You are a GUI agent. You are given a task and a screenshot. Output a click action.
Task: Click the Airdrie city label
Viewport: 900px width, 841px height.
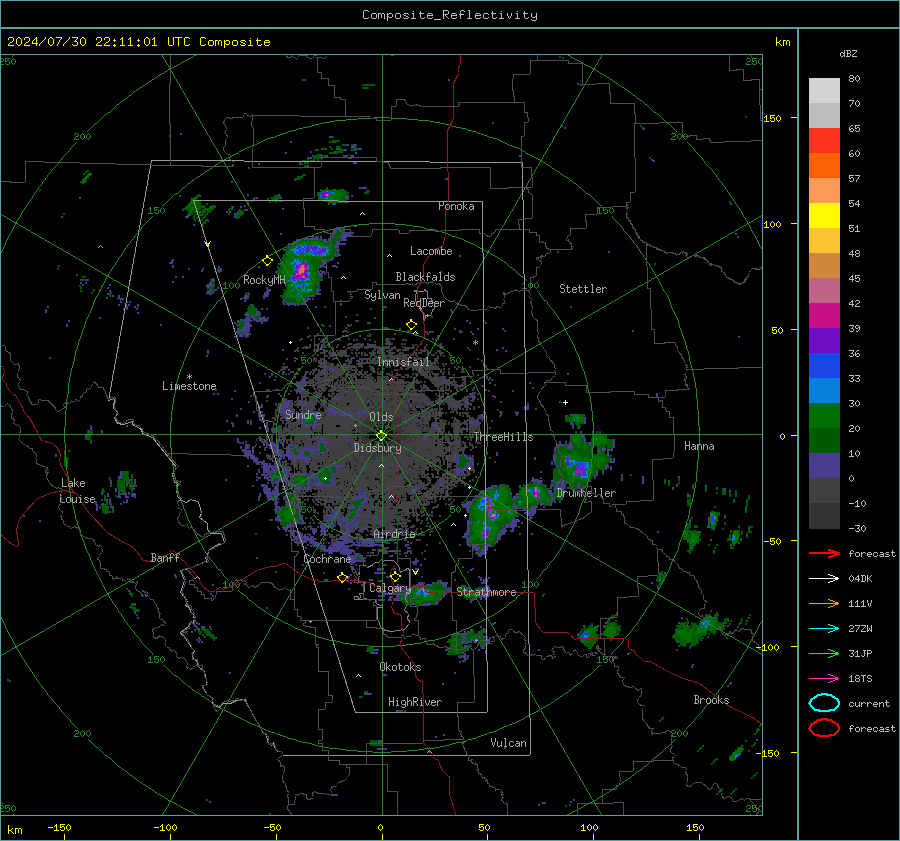coord(394,534)
